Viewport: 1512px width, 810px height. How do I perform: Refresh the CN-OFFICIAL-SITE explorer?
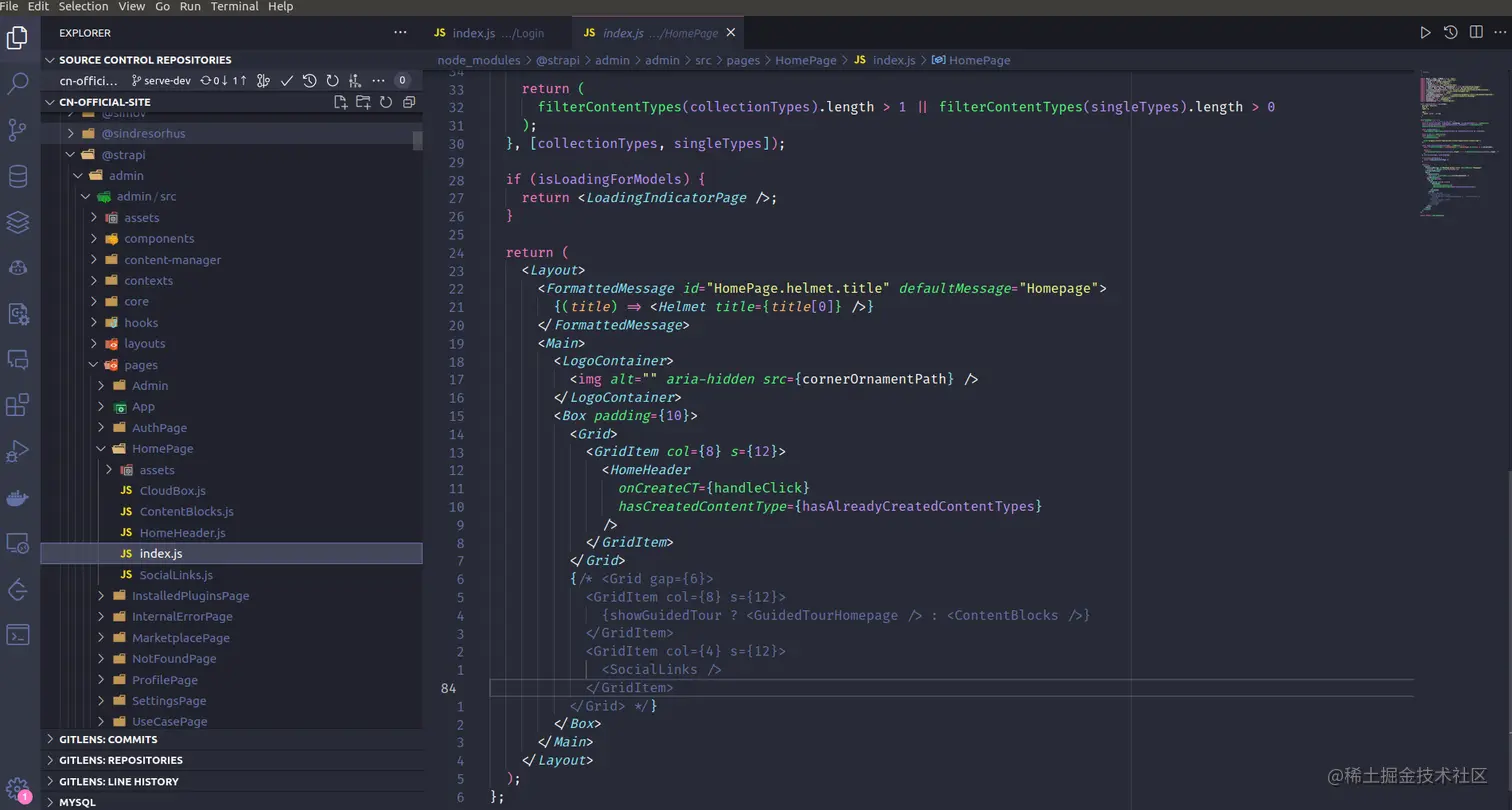pyautogui.click(x=385, y=102)
